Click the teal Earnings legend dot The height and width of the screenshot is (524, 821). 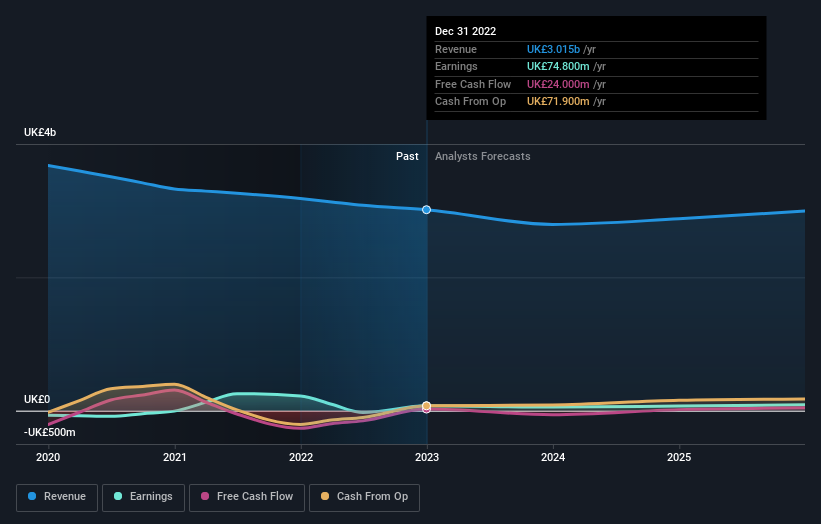click(118, 496)
